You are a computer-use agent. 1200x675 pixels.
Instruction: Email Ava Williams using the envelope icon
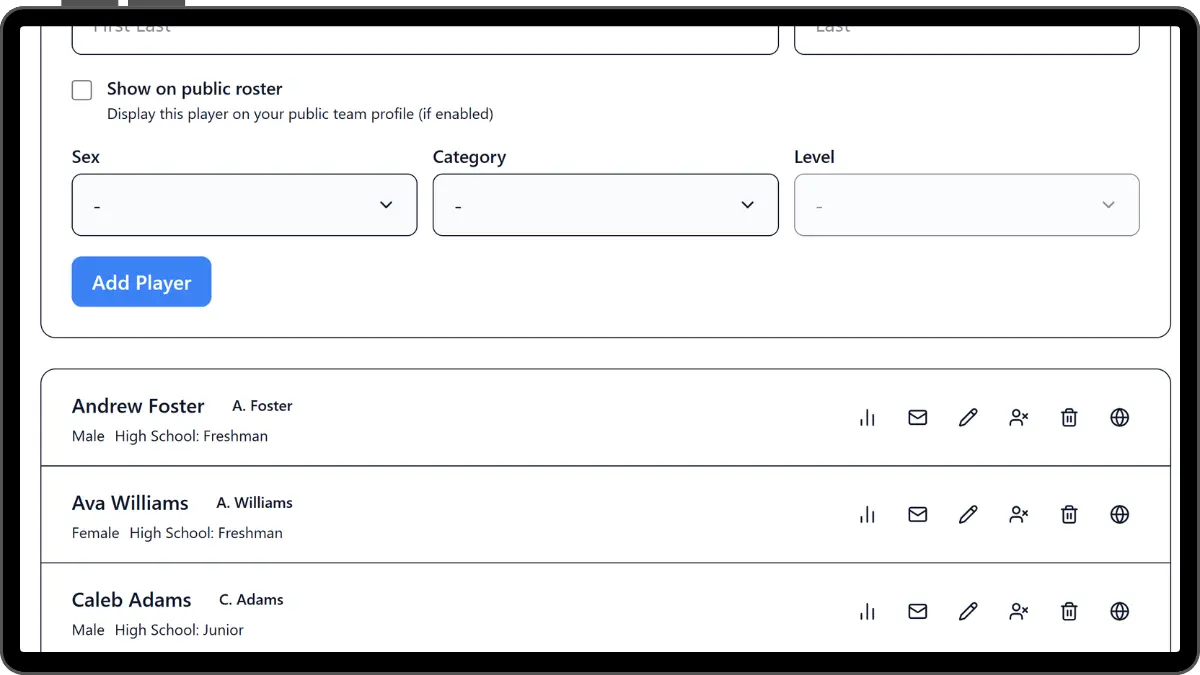click(917, 514)
